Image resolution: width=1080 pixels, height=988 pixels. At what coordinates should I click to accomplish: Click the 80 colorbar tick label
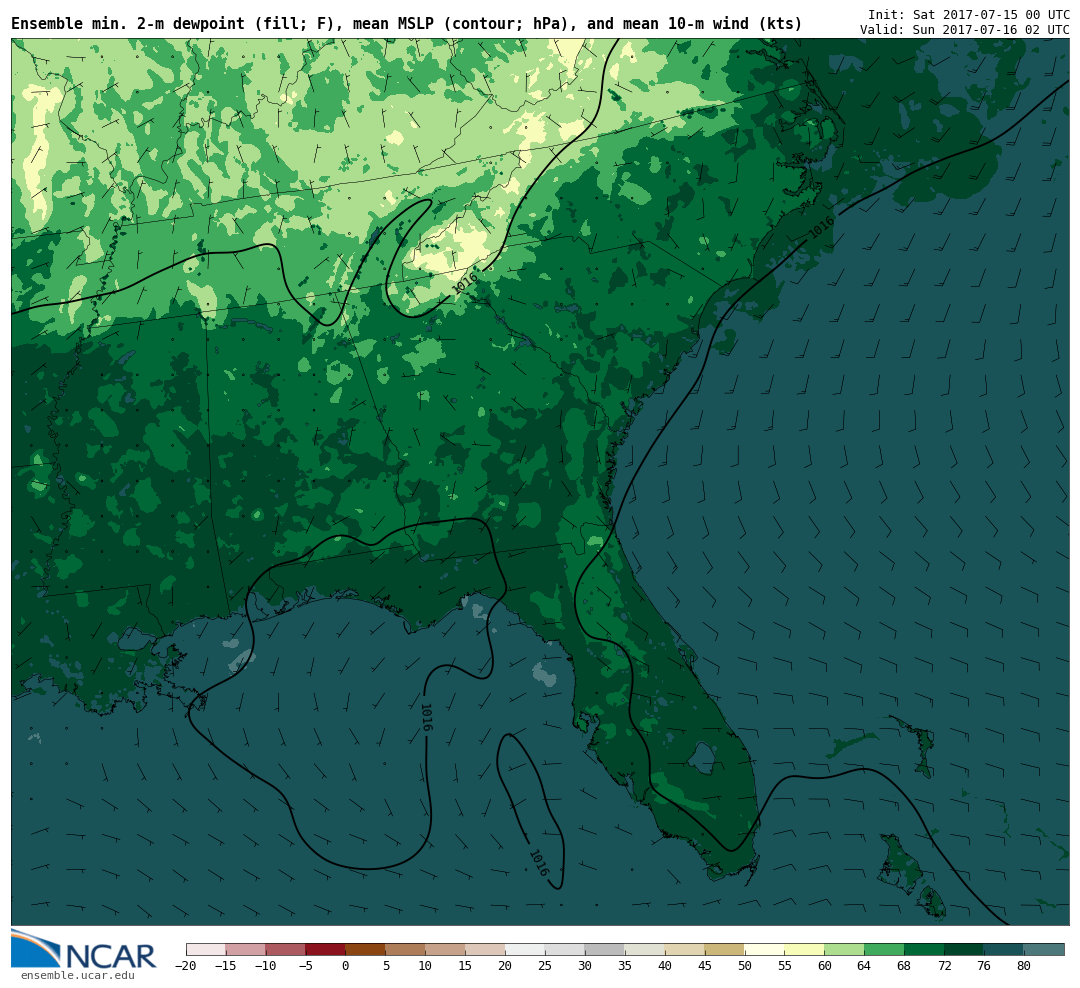click(1025, 966)
